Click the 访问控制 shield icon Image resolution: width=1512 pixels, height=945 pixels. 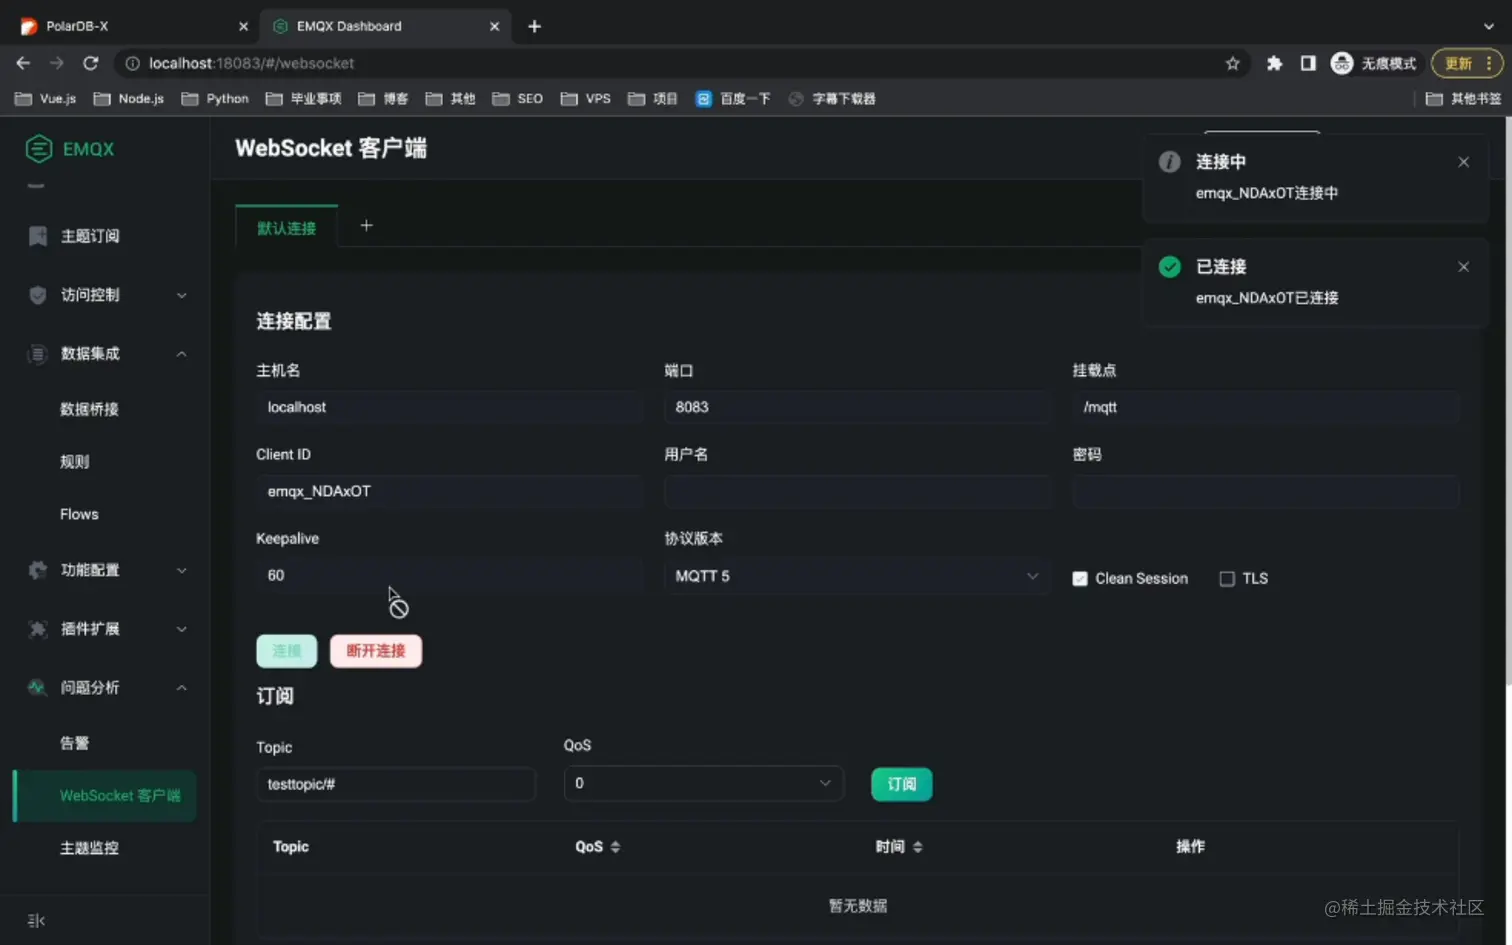tap(38, 295)
